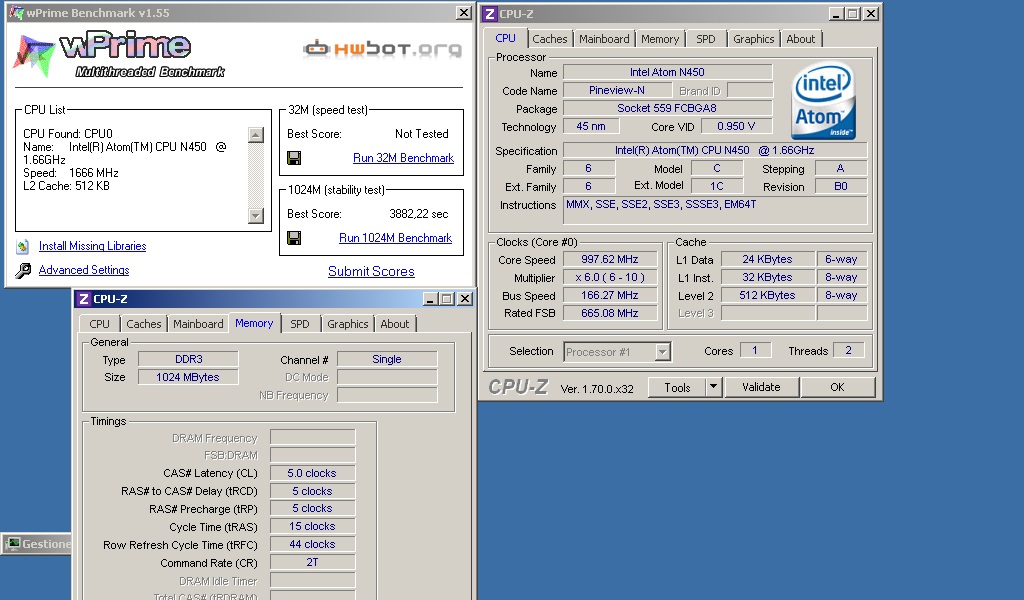
Task: Open Graphics tab in processor window
Action: tap(753, 39)
